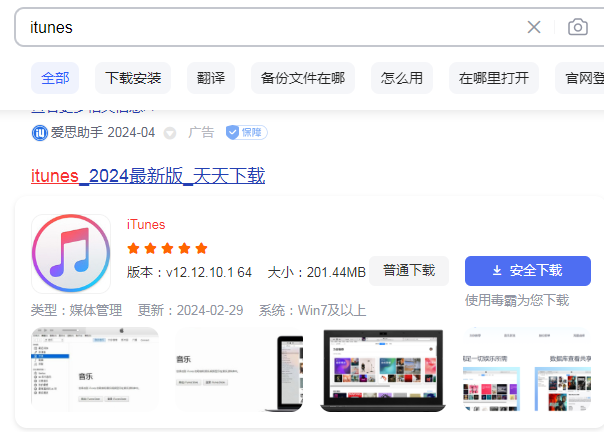Select the 翻译 filter tab
The width and height of the screenshot is (604, 432).
pyautogui.click(x=211, y=78)
